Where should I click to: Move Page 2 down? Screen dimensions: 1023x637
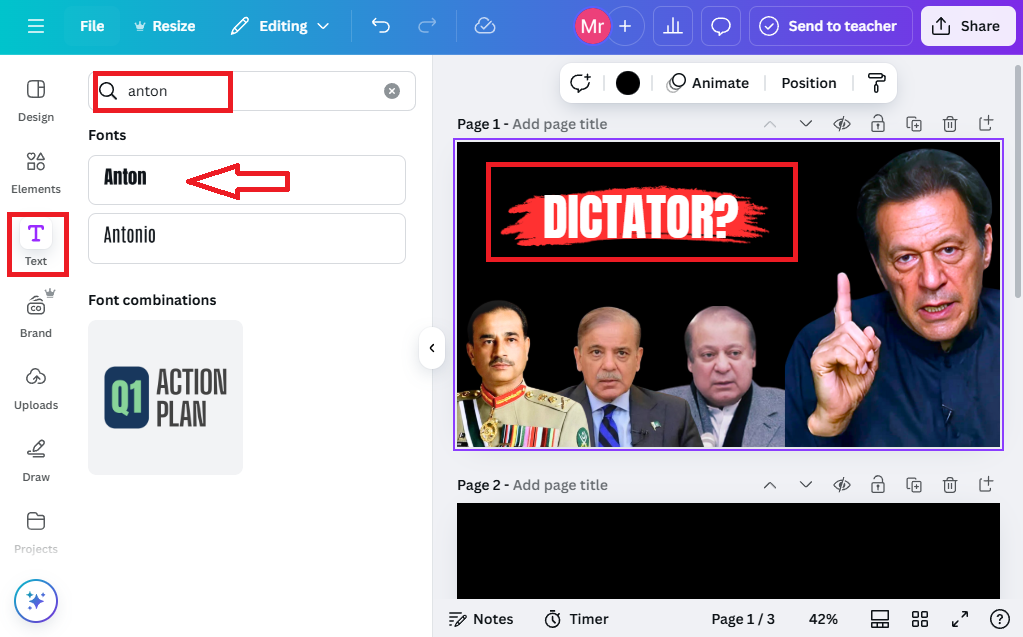pos(806,484)
